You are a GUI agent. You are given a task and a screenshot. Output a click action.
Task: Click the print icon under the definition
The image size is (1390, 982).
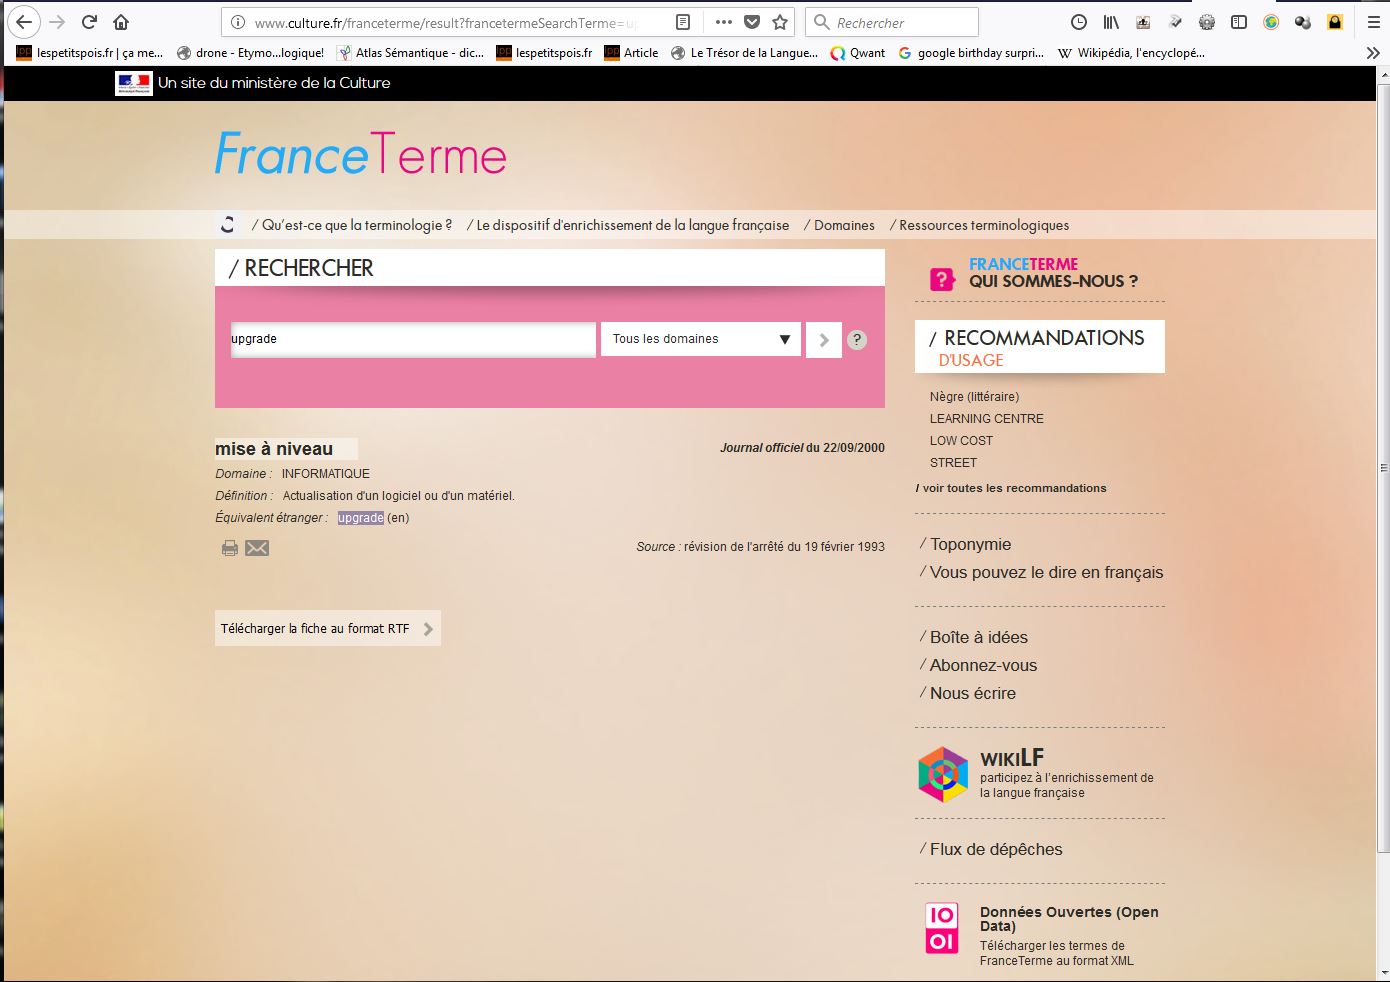pos(230,548)
